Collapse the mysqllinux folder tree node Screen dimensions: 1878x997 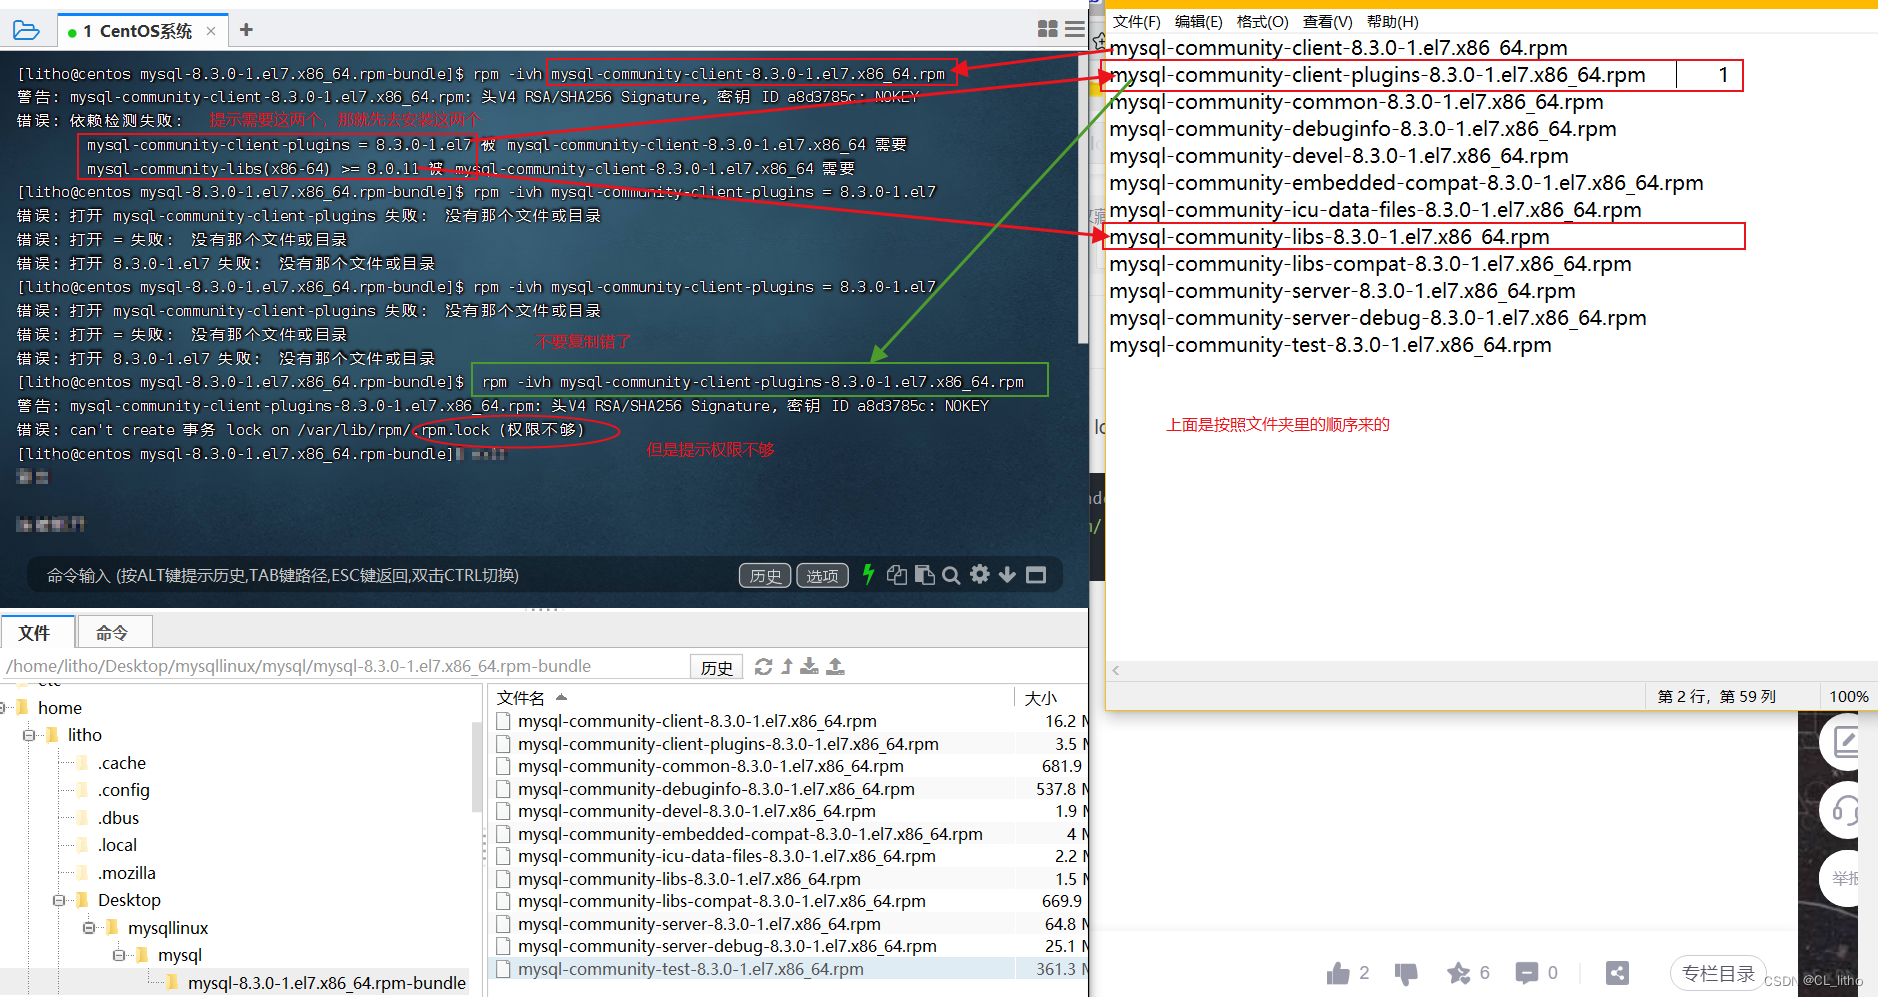coord(89,928)
